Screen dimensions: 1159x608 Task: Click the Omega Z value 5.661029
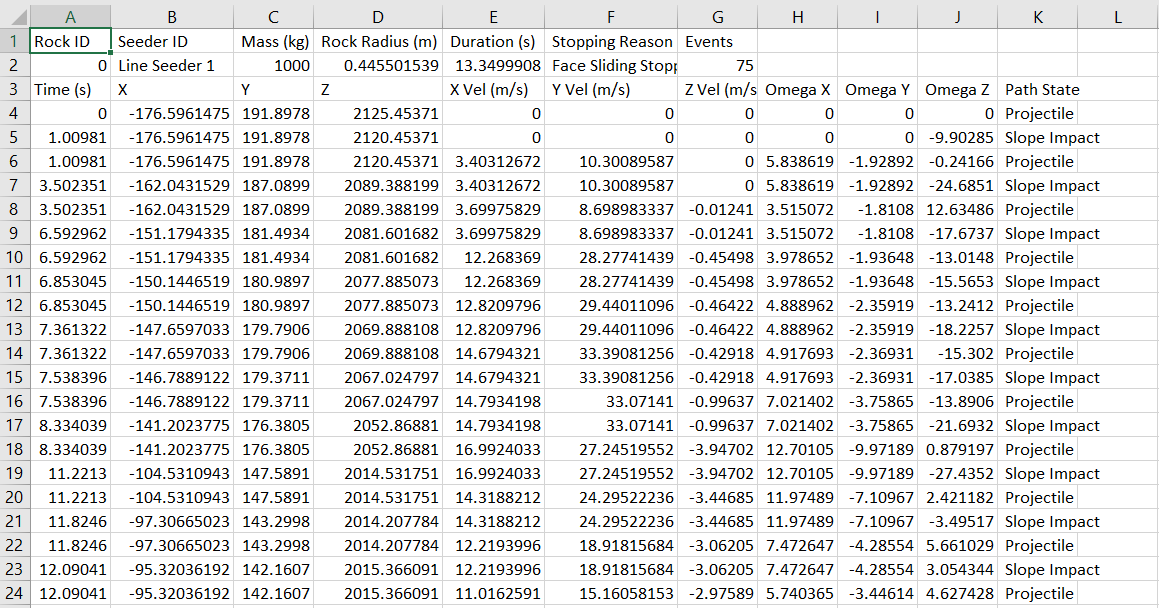957,545
